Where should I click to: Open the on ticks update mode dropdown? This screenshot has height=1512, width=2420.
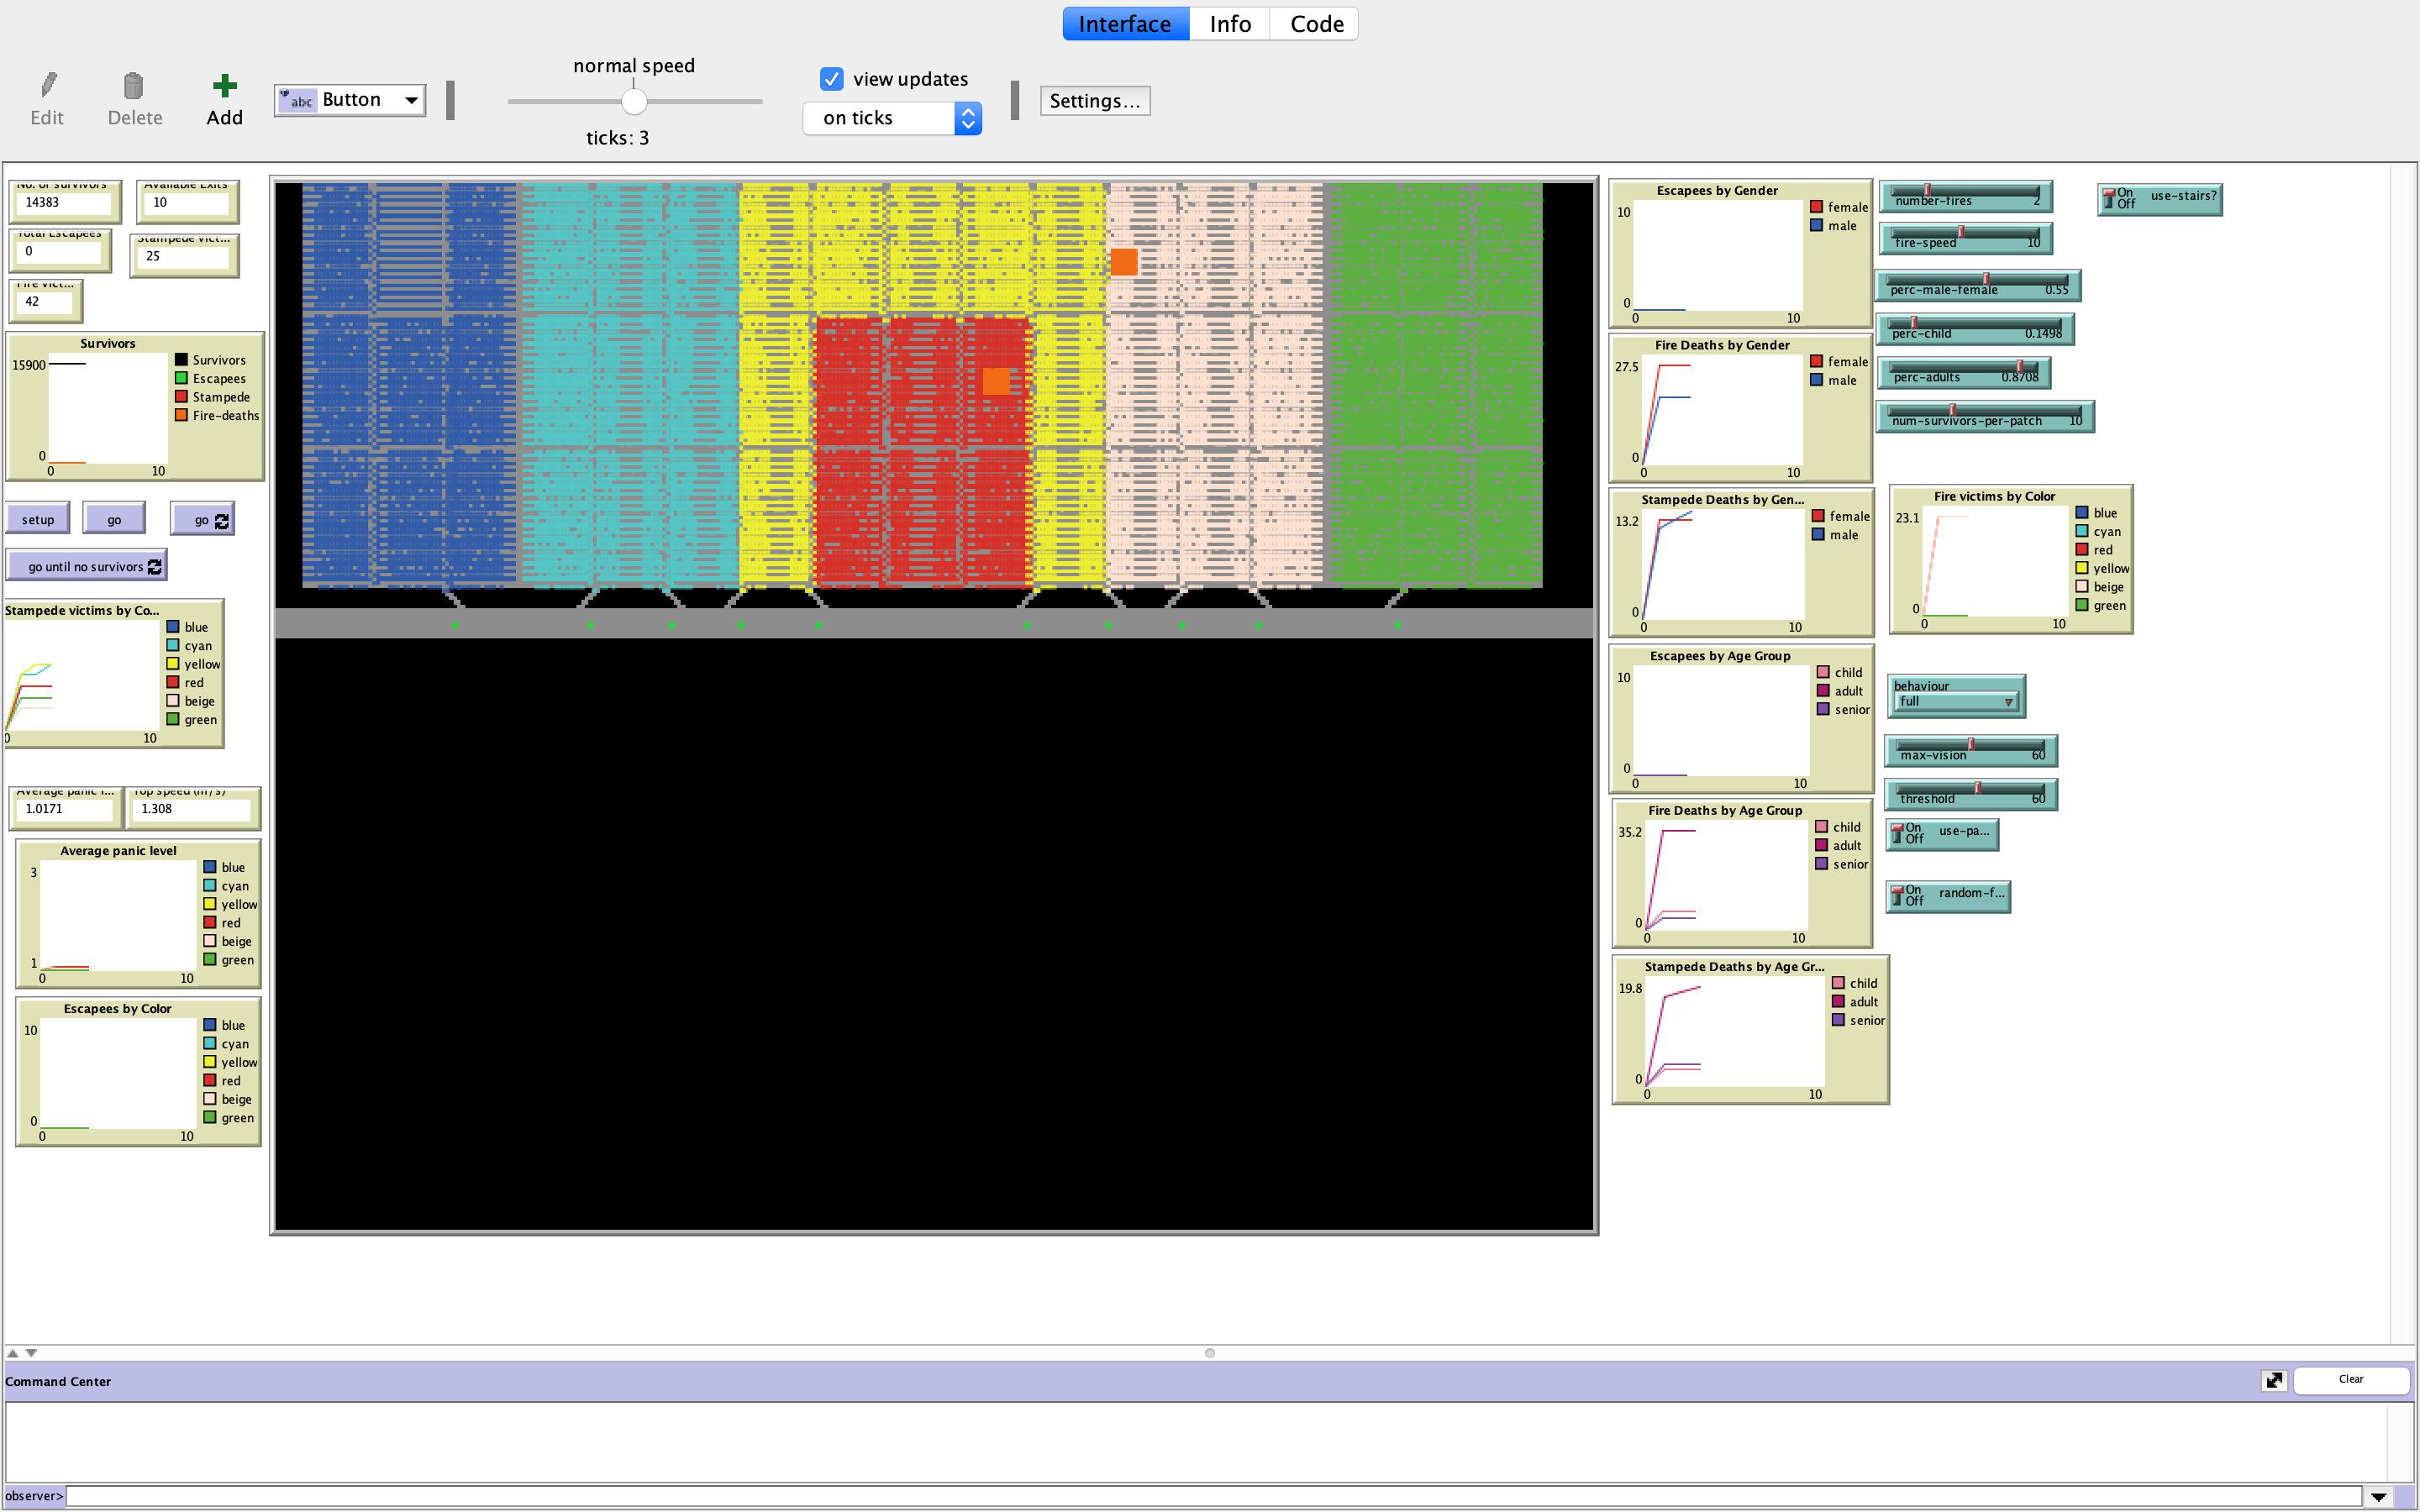tap(892, 118)
